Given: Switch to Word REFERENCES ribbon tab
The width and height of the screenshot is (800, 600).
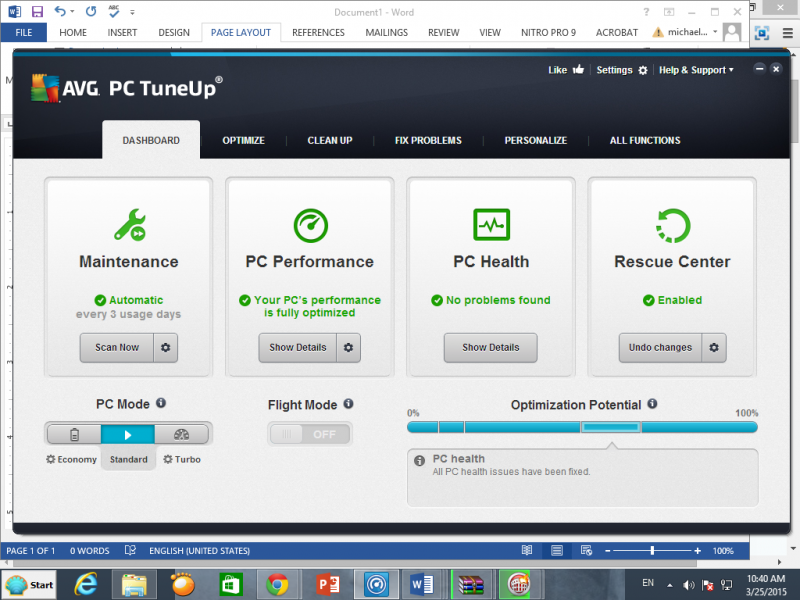Looking at the screenshot, I should 318,32.
